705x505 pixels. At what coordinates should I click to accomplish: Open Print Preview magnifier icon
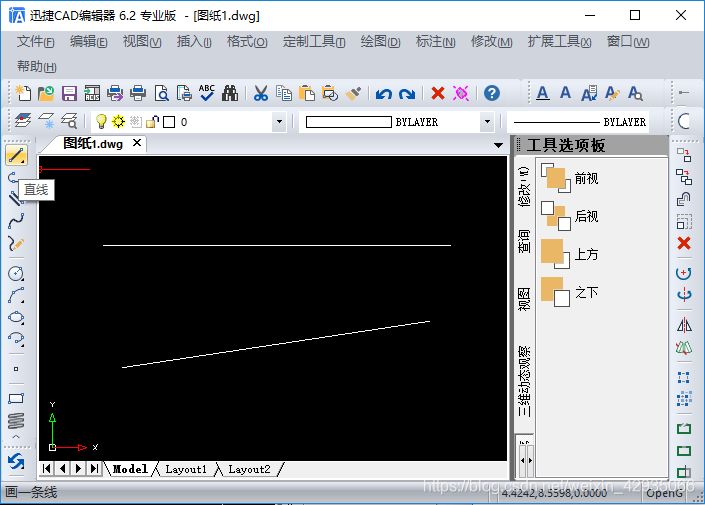pyautogui.click(x=161, y=93)
